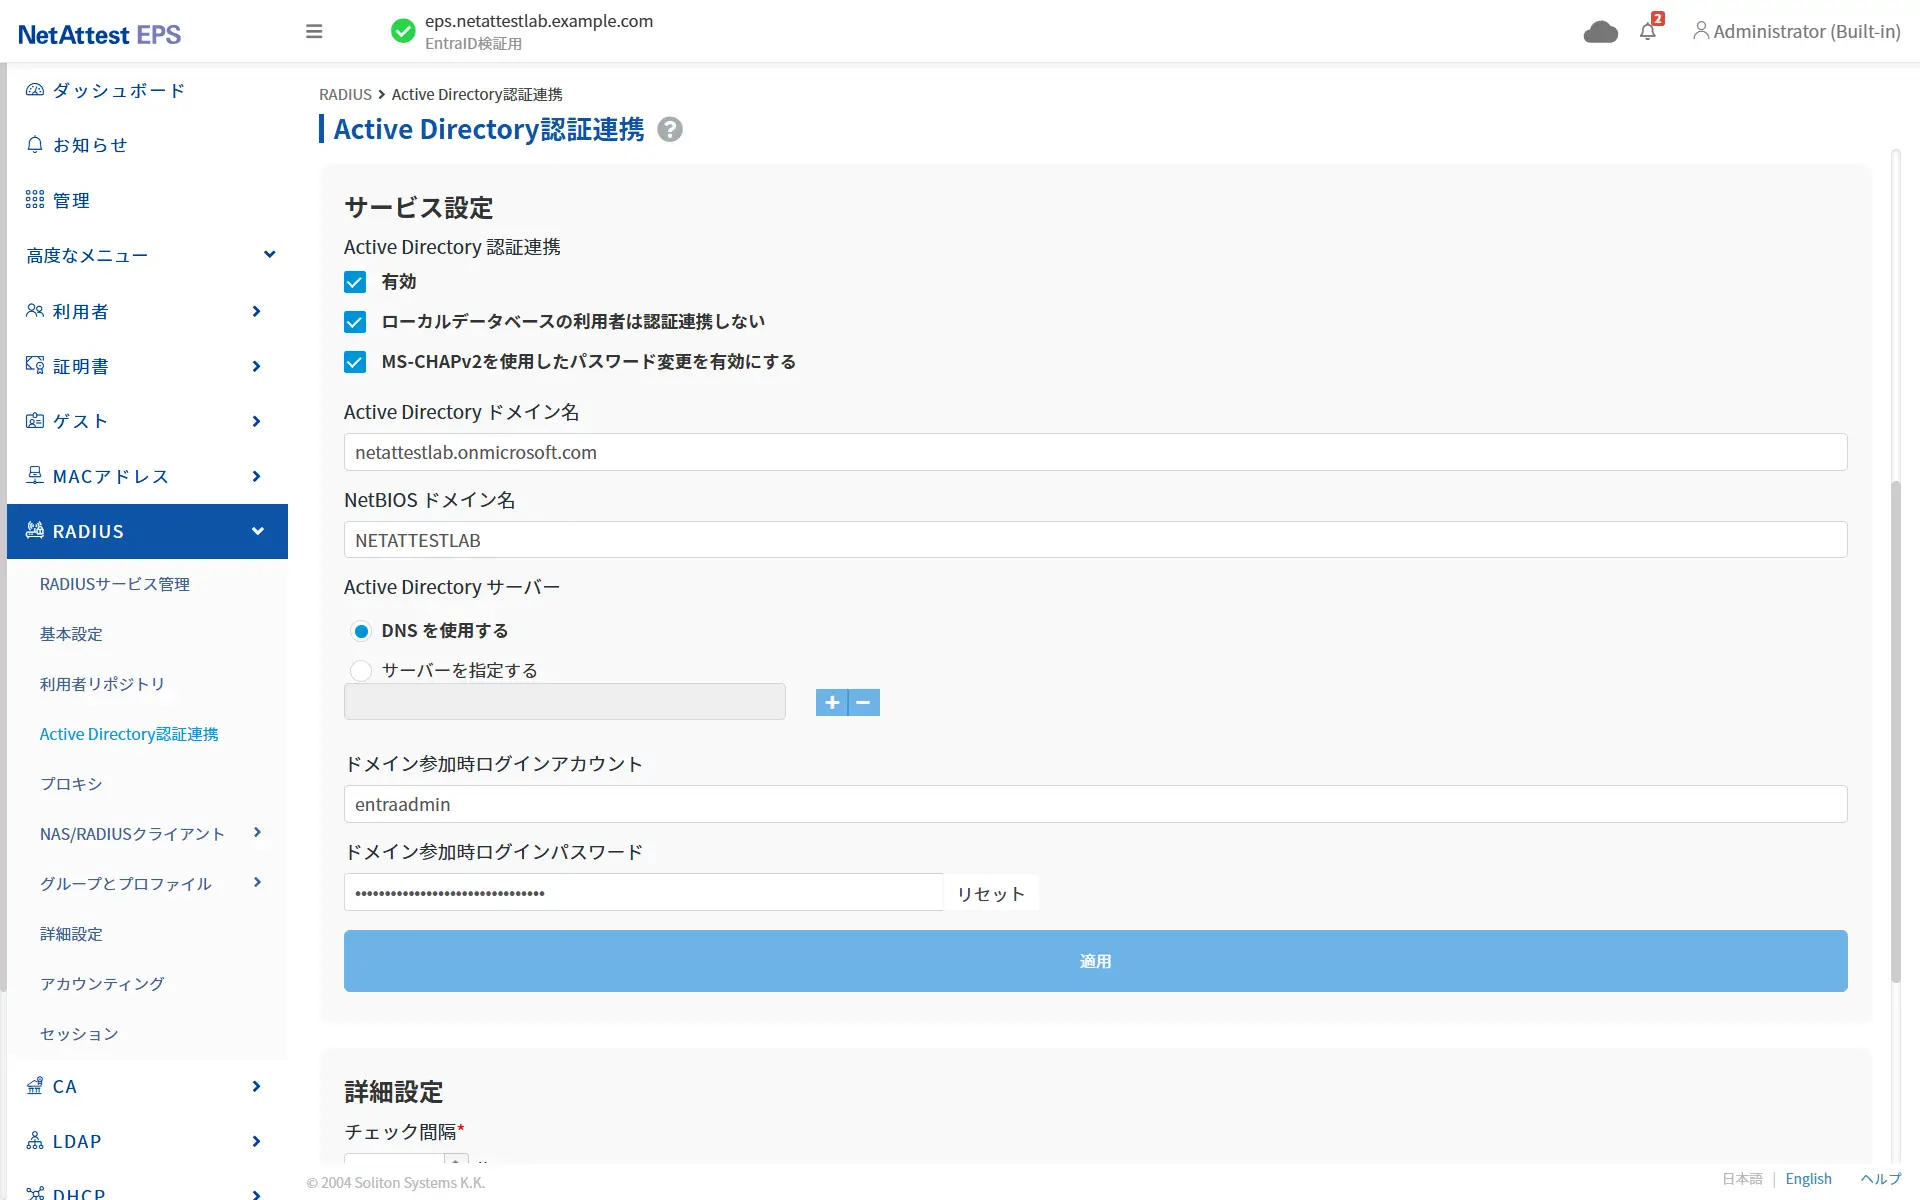Click the 適用 apply button

coord(1095,961)
